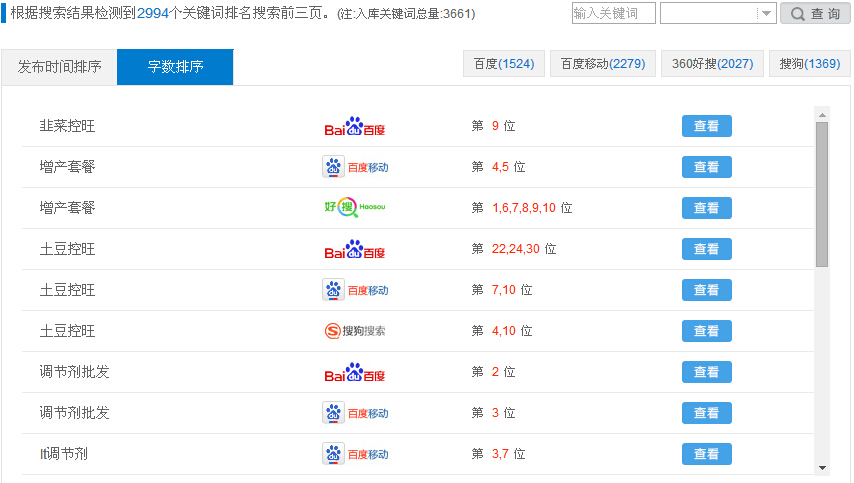The height and width of the screenshot is (483, 854).
Task: Click 查看 for 土豆控旺 rank 7,10
Action: 706,290
